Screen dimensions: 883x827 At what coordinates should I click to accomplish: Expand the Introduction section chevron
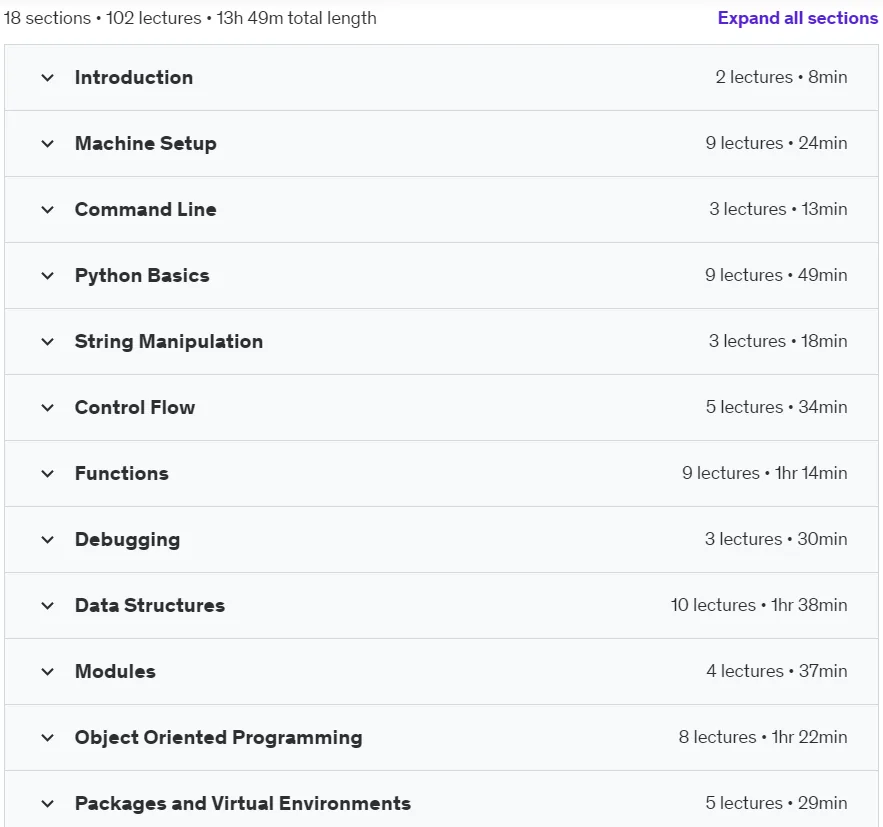(x=48, y=78)
